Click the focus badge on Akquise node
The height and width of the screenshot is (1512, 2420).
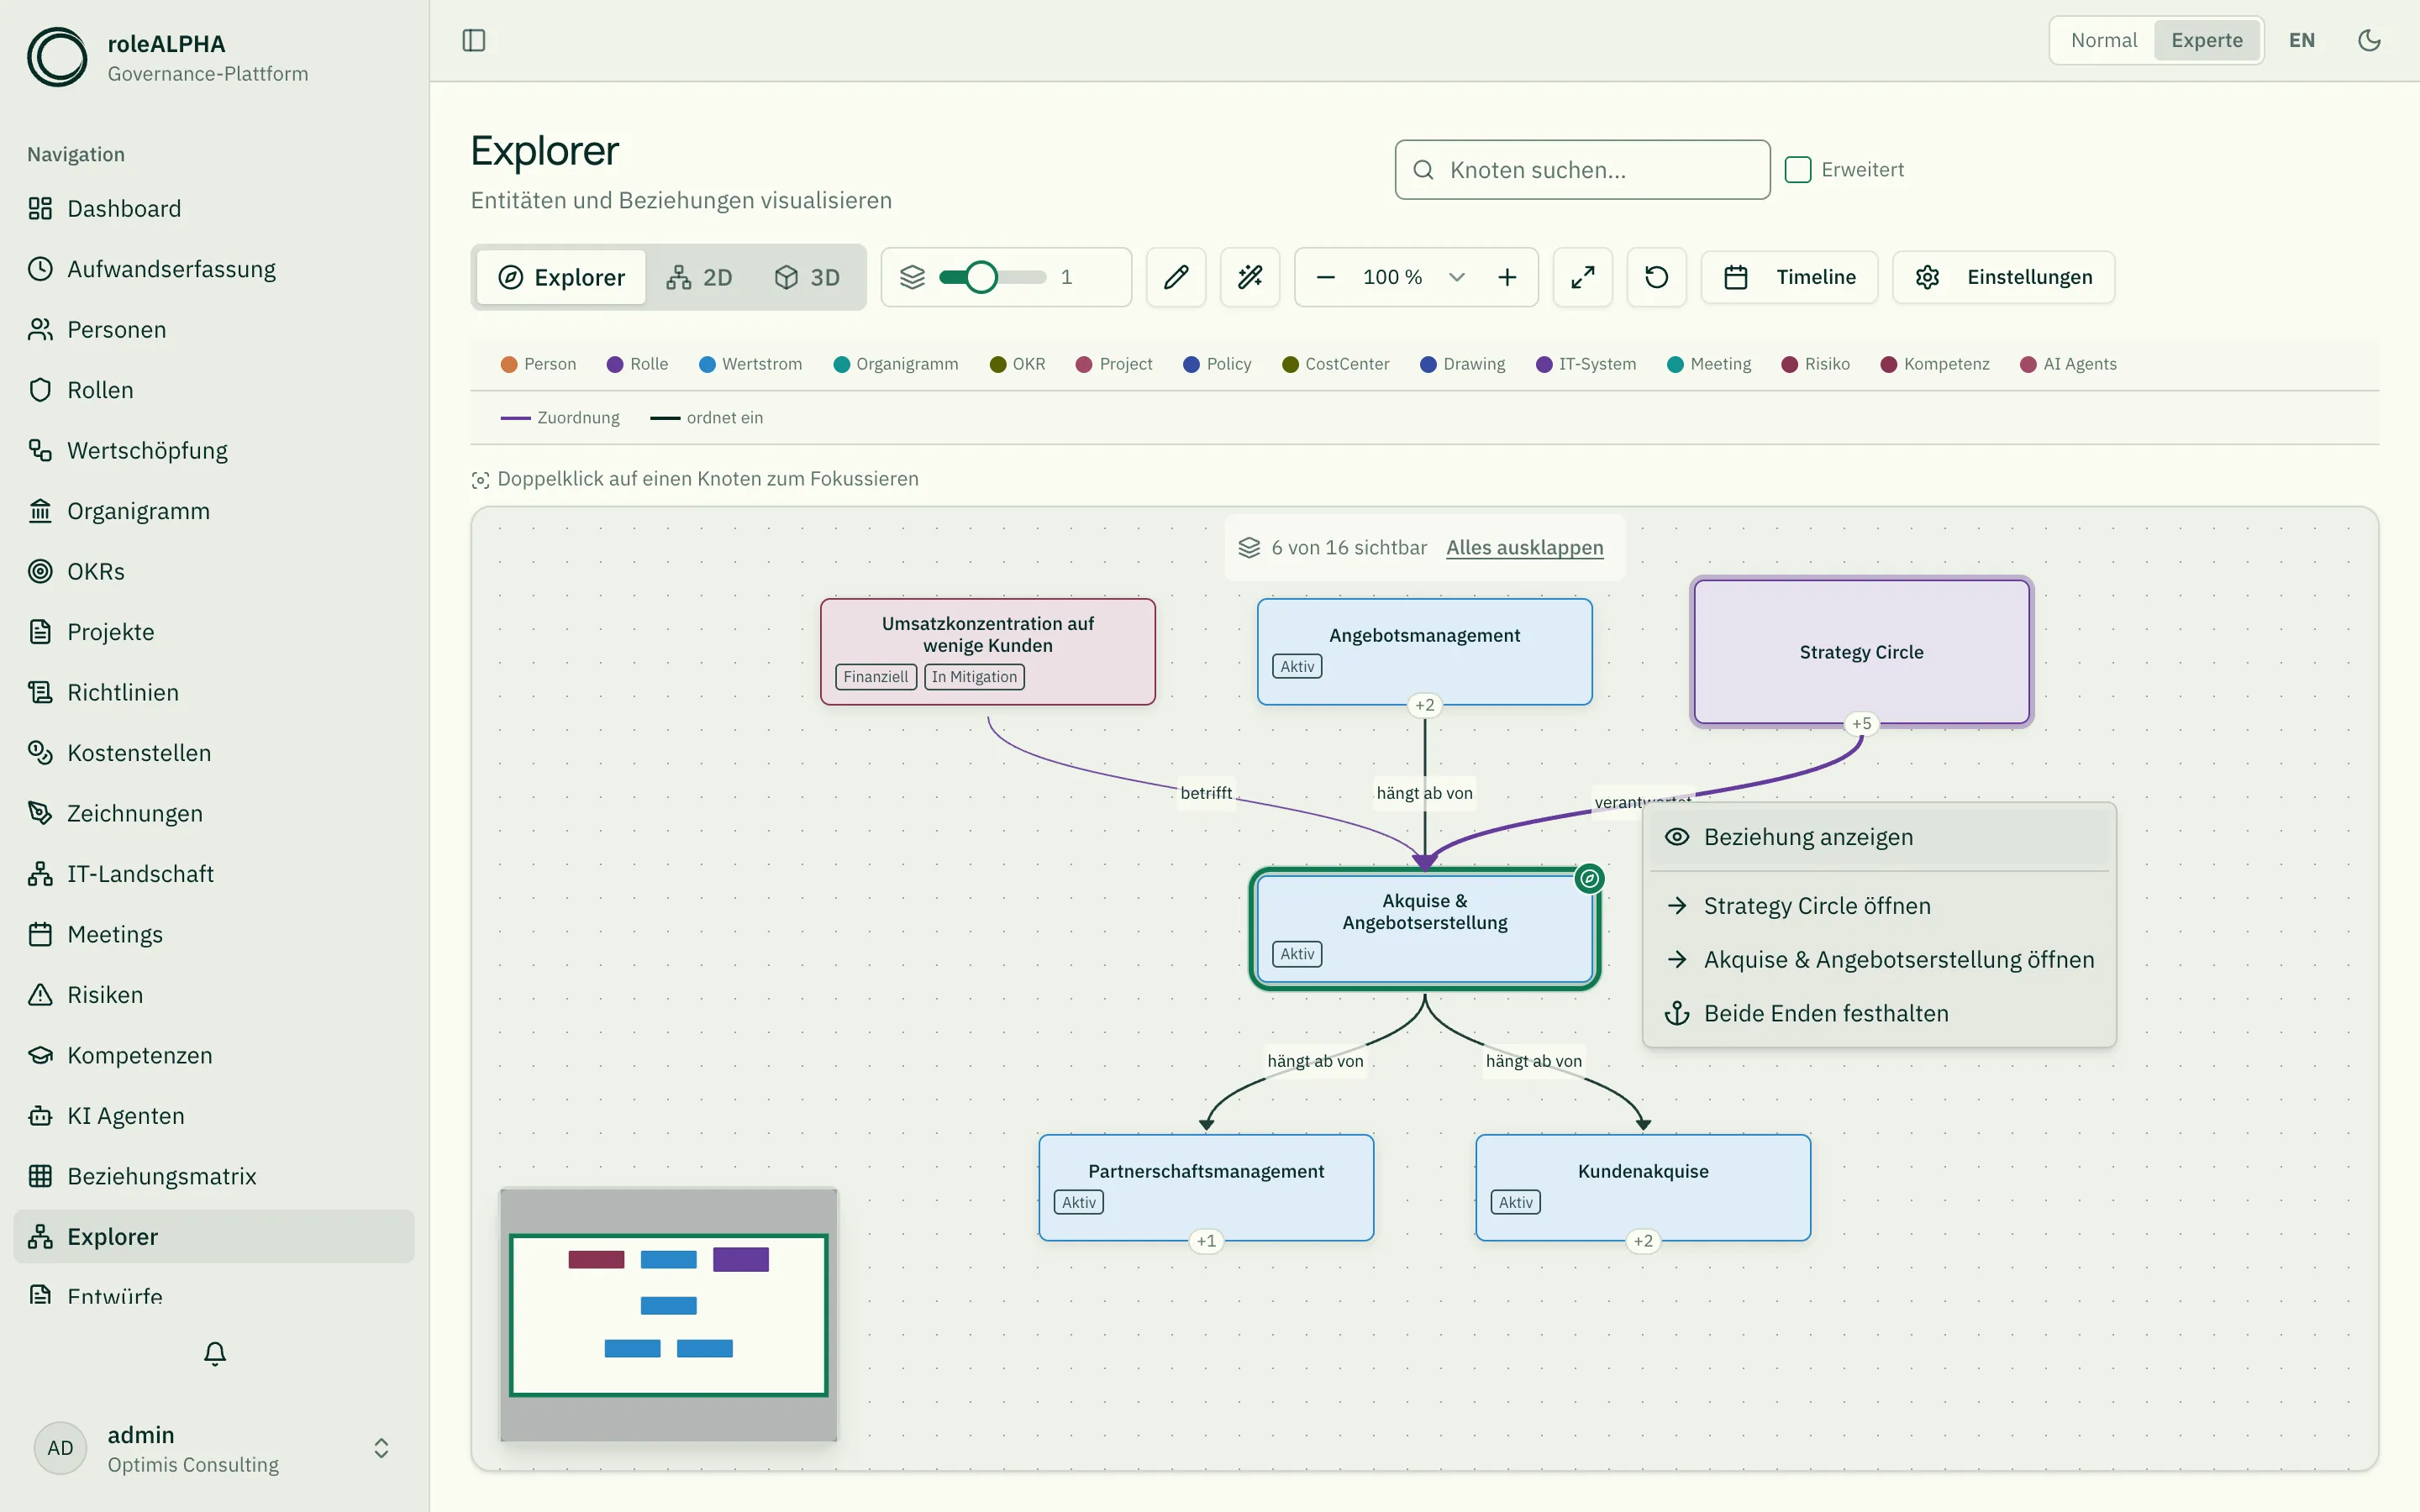(1589, 879)
